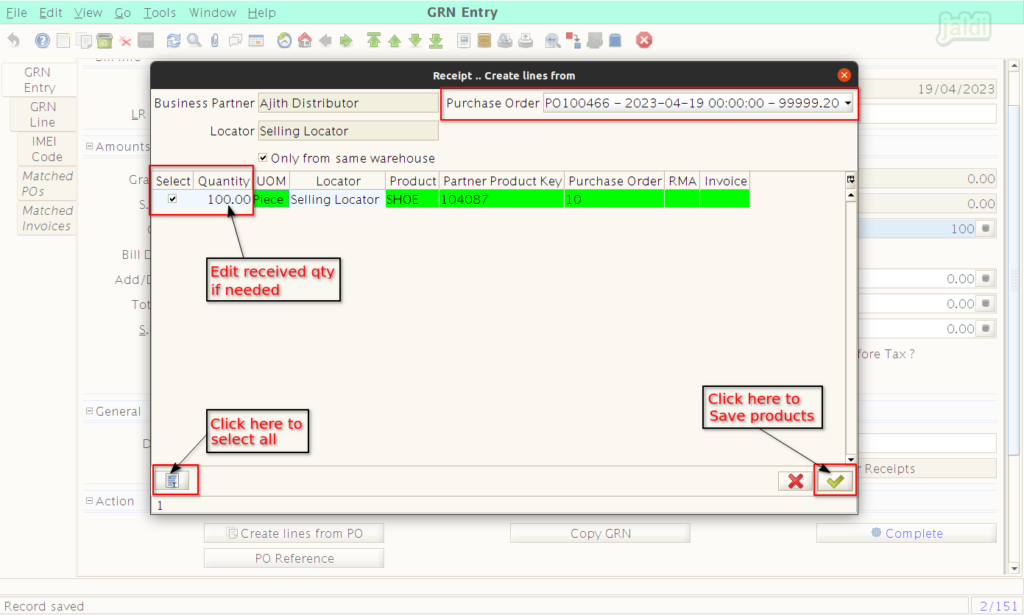The width and height of the screenshot is (1024, 615).
Task: Go to Home menu icon
Action: [x=305, y=40]
